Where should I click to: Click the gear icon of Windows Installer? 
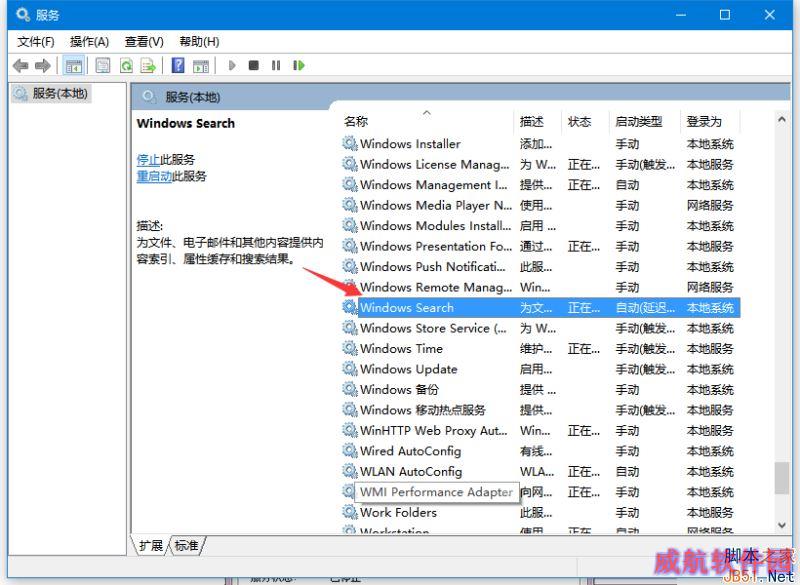point(349,143)
